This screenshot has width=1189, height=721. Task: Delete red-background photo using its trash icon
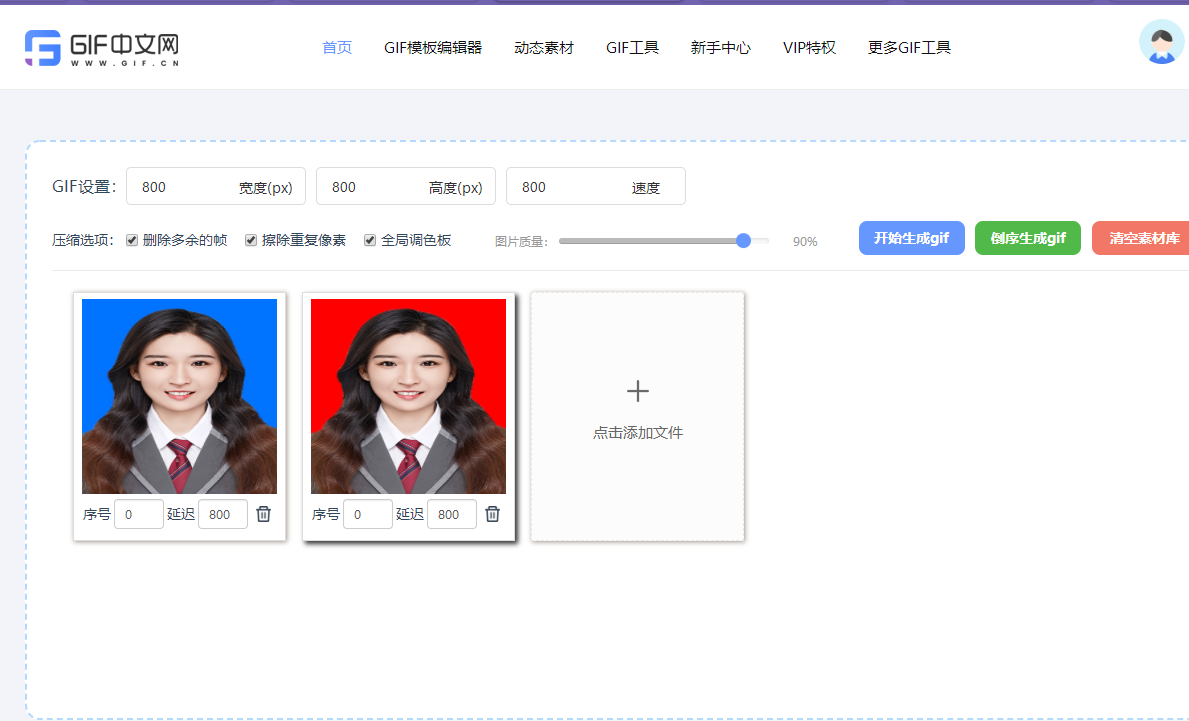(x=492, y=513)
